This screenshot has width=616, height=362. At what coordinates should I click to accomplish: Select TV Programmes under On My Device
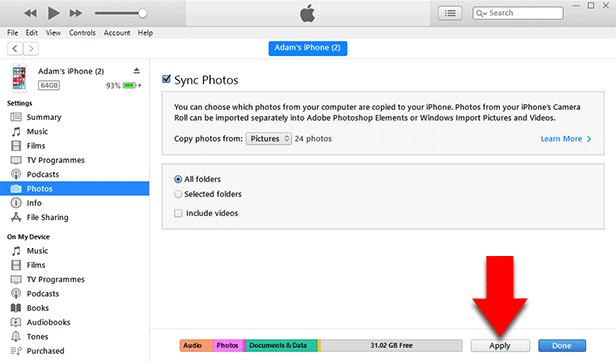[75, 279]
